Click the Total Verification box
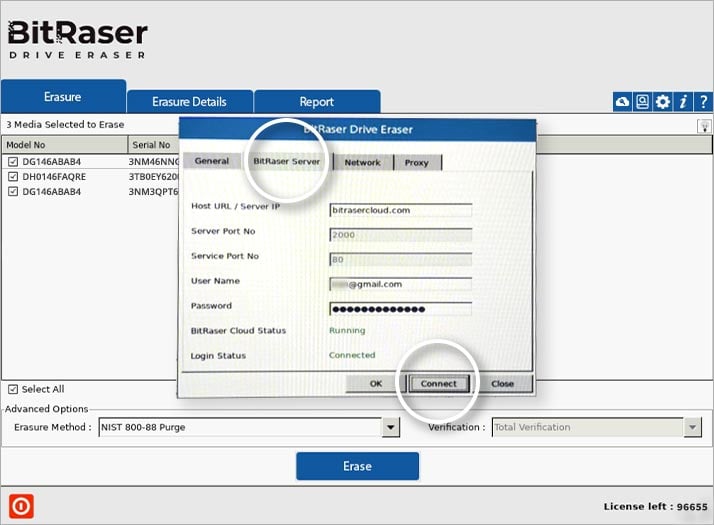 click(x=588, y=428)
